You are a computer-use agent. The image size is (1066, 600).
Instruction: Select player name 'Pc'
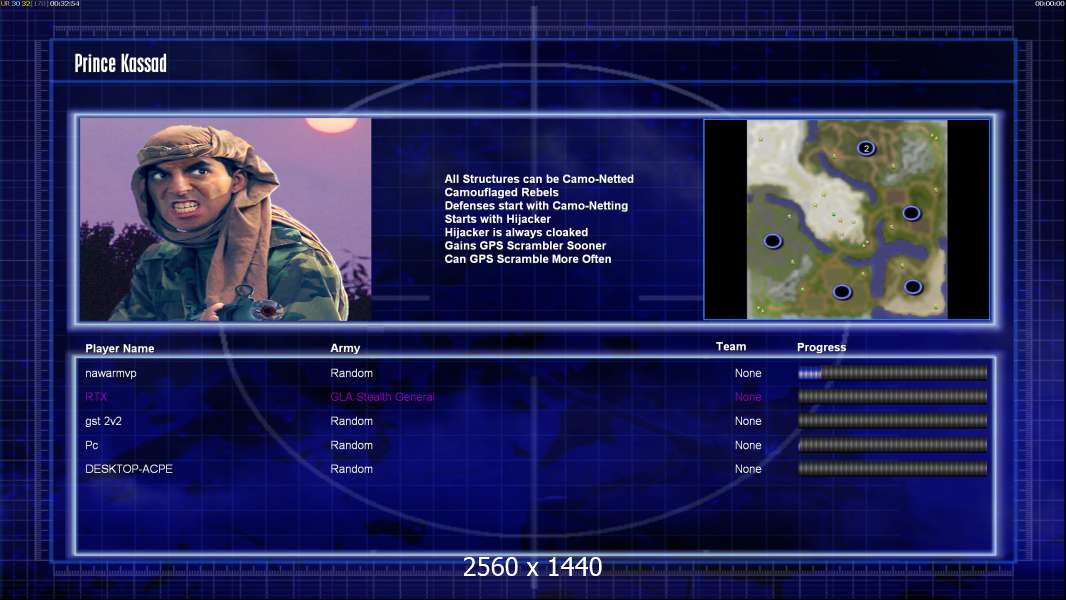[x=92, y=445]
